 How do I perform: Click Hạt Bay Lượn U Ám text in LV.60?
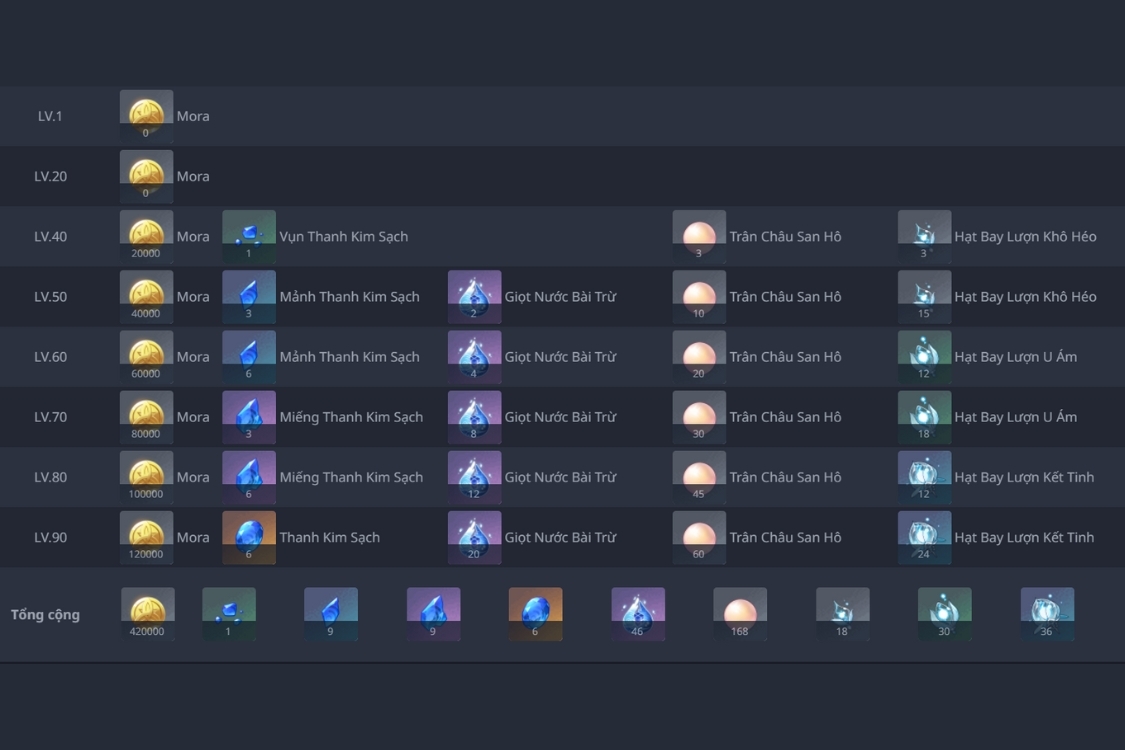tap(1015, 357)
